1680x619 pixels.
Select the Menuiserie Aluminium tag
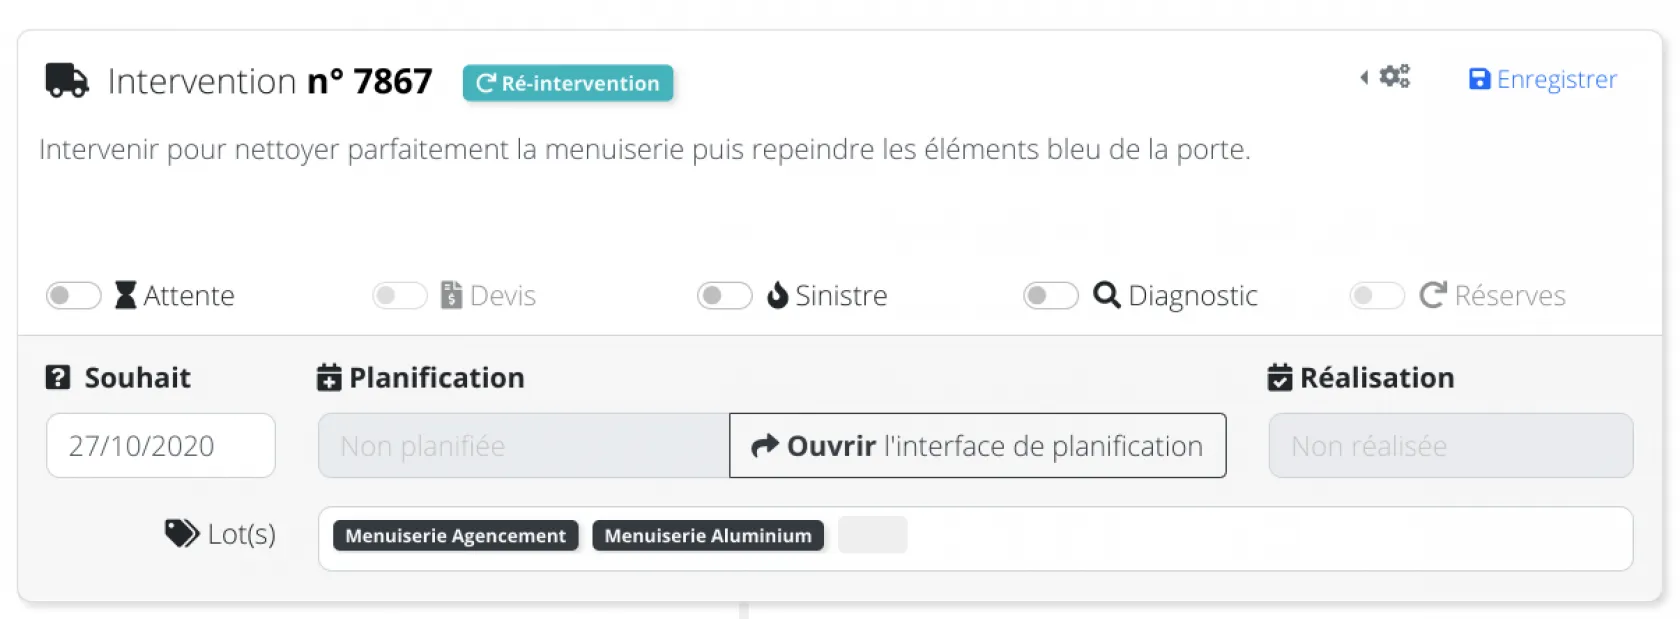point(708,536)
